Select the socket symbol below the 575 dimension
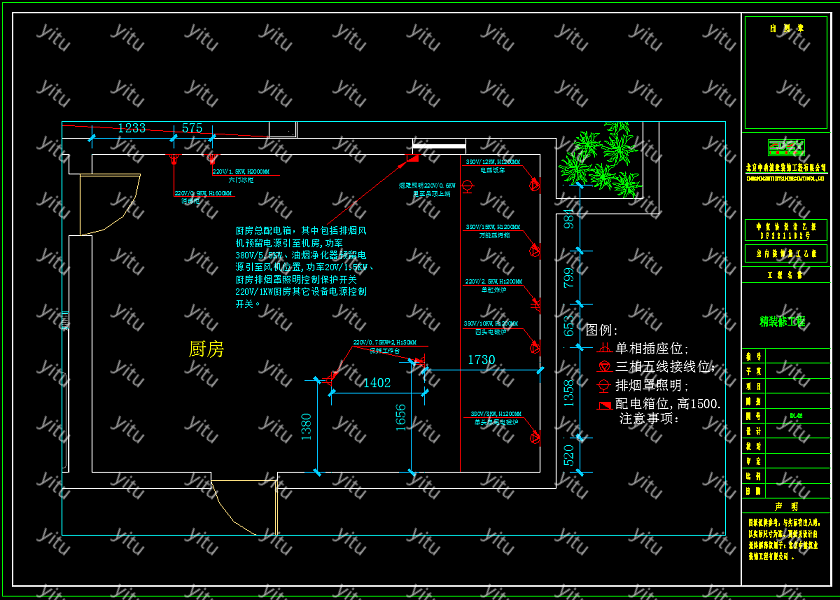The width and height of the screenshot is (840, 600). [x=212, y=158]
